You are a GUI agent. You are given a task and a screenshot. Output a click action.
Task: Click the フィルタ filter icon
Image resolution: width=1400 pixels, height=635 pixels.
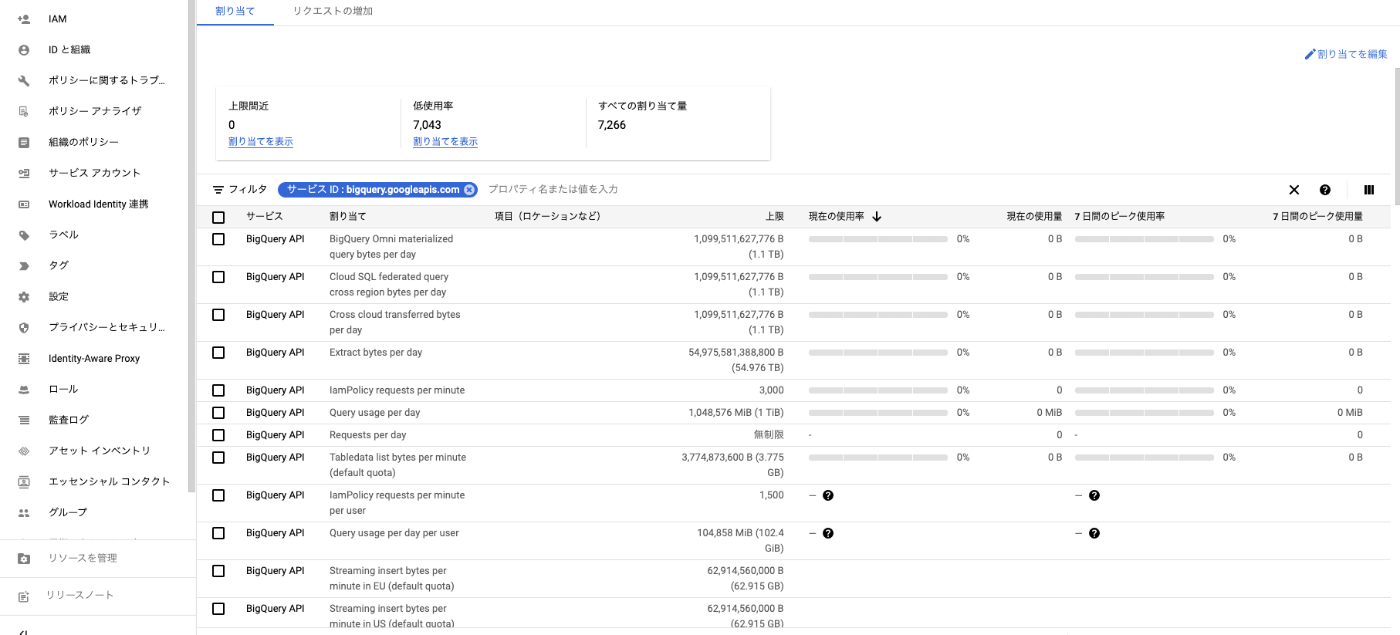click(218, 189)
